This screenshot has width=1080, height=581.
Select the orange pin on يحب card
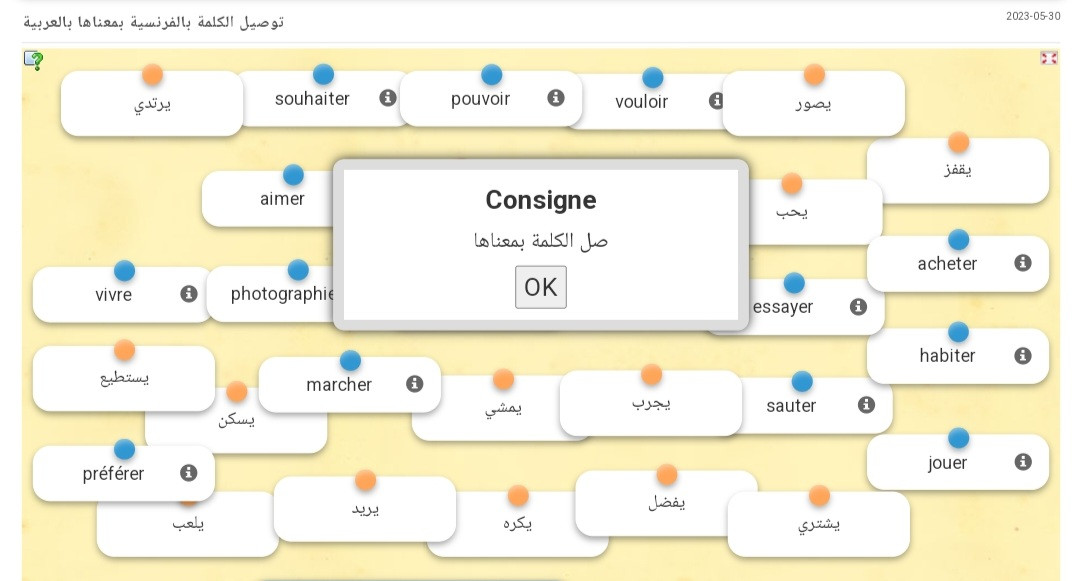(x=792, y=184)
